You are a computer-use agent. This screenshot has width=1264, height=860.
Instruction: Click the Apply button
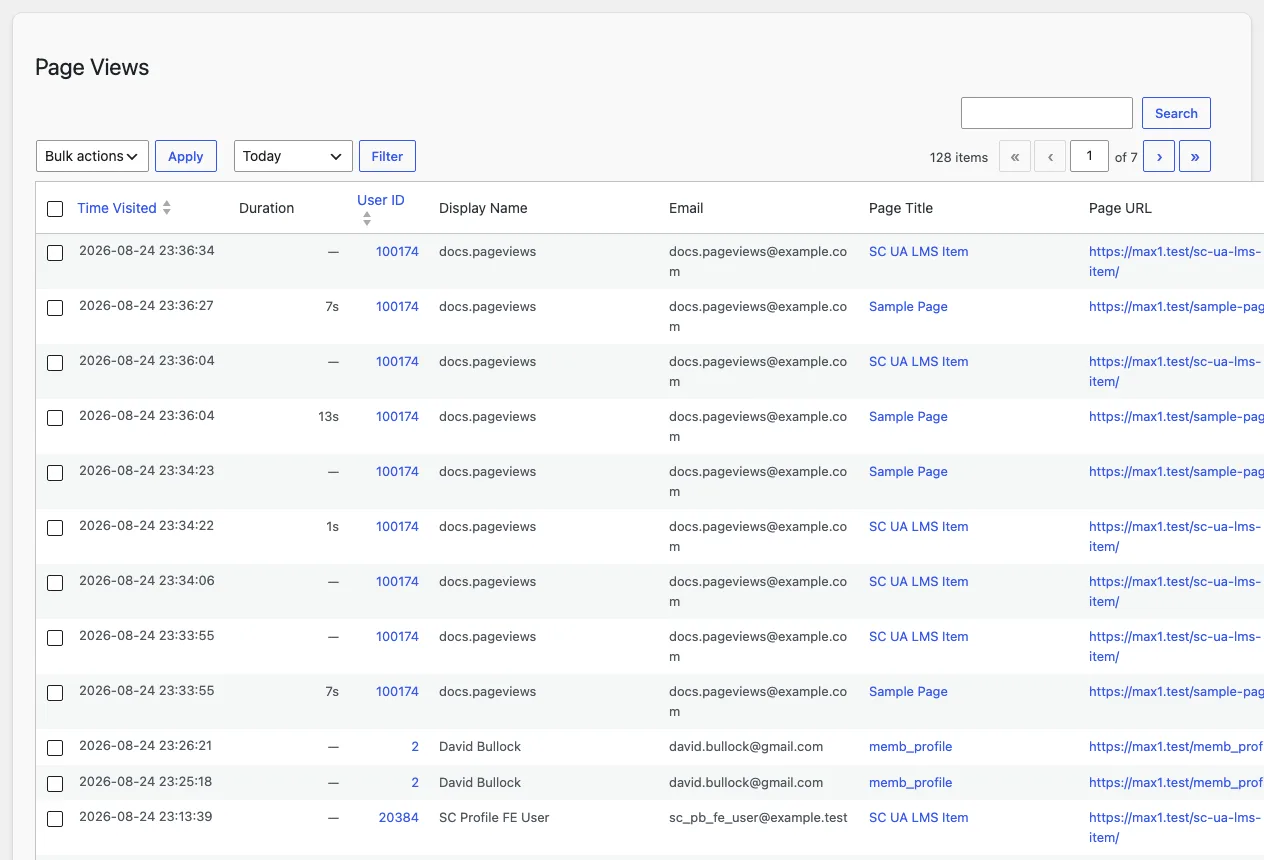(x=186, y=156)
